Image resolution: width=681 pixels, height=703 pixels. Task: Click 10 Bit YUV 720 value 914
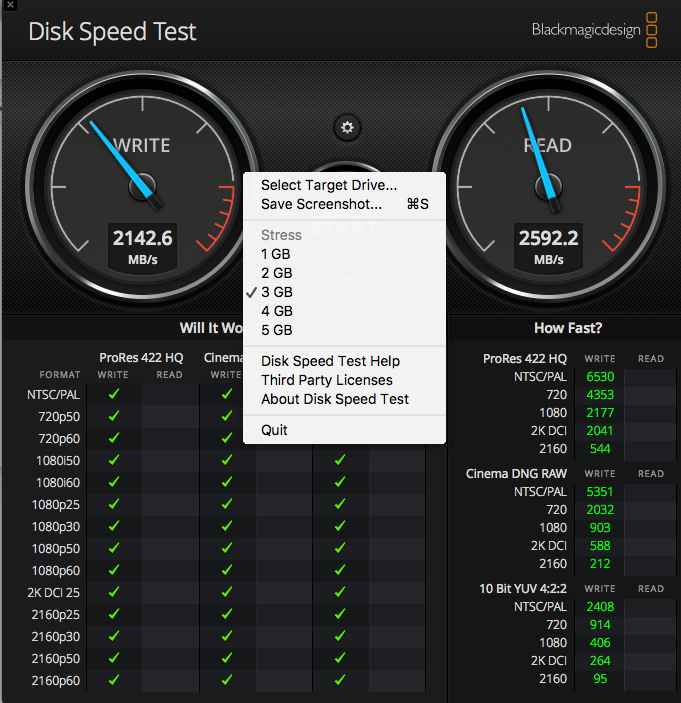tap(600, 625)
